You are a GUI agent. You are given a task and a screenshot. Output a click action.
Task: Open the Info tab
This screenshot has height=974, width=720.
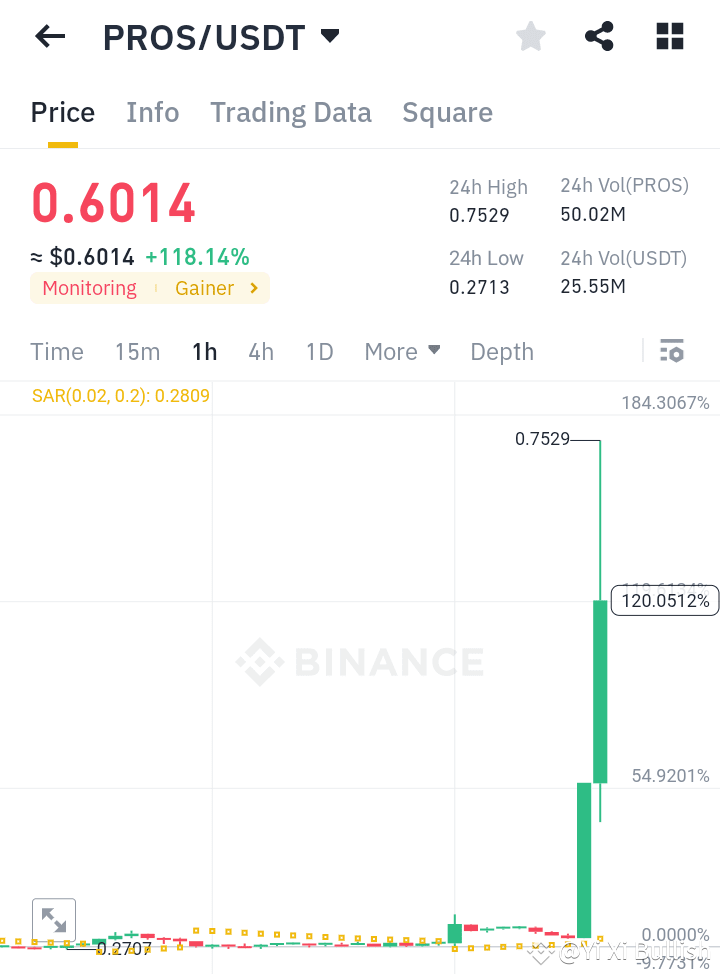[152, 112]
